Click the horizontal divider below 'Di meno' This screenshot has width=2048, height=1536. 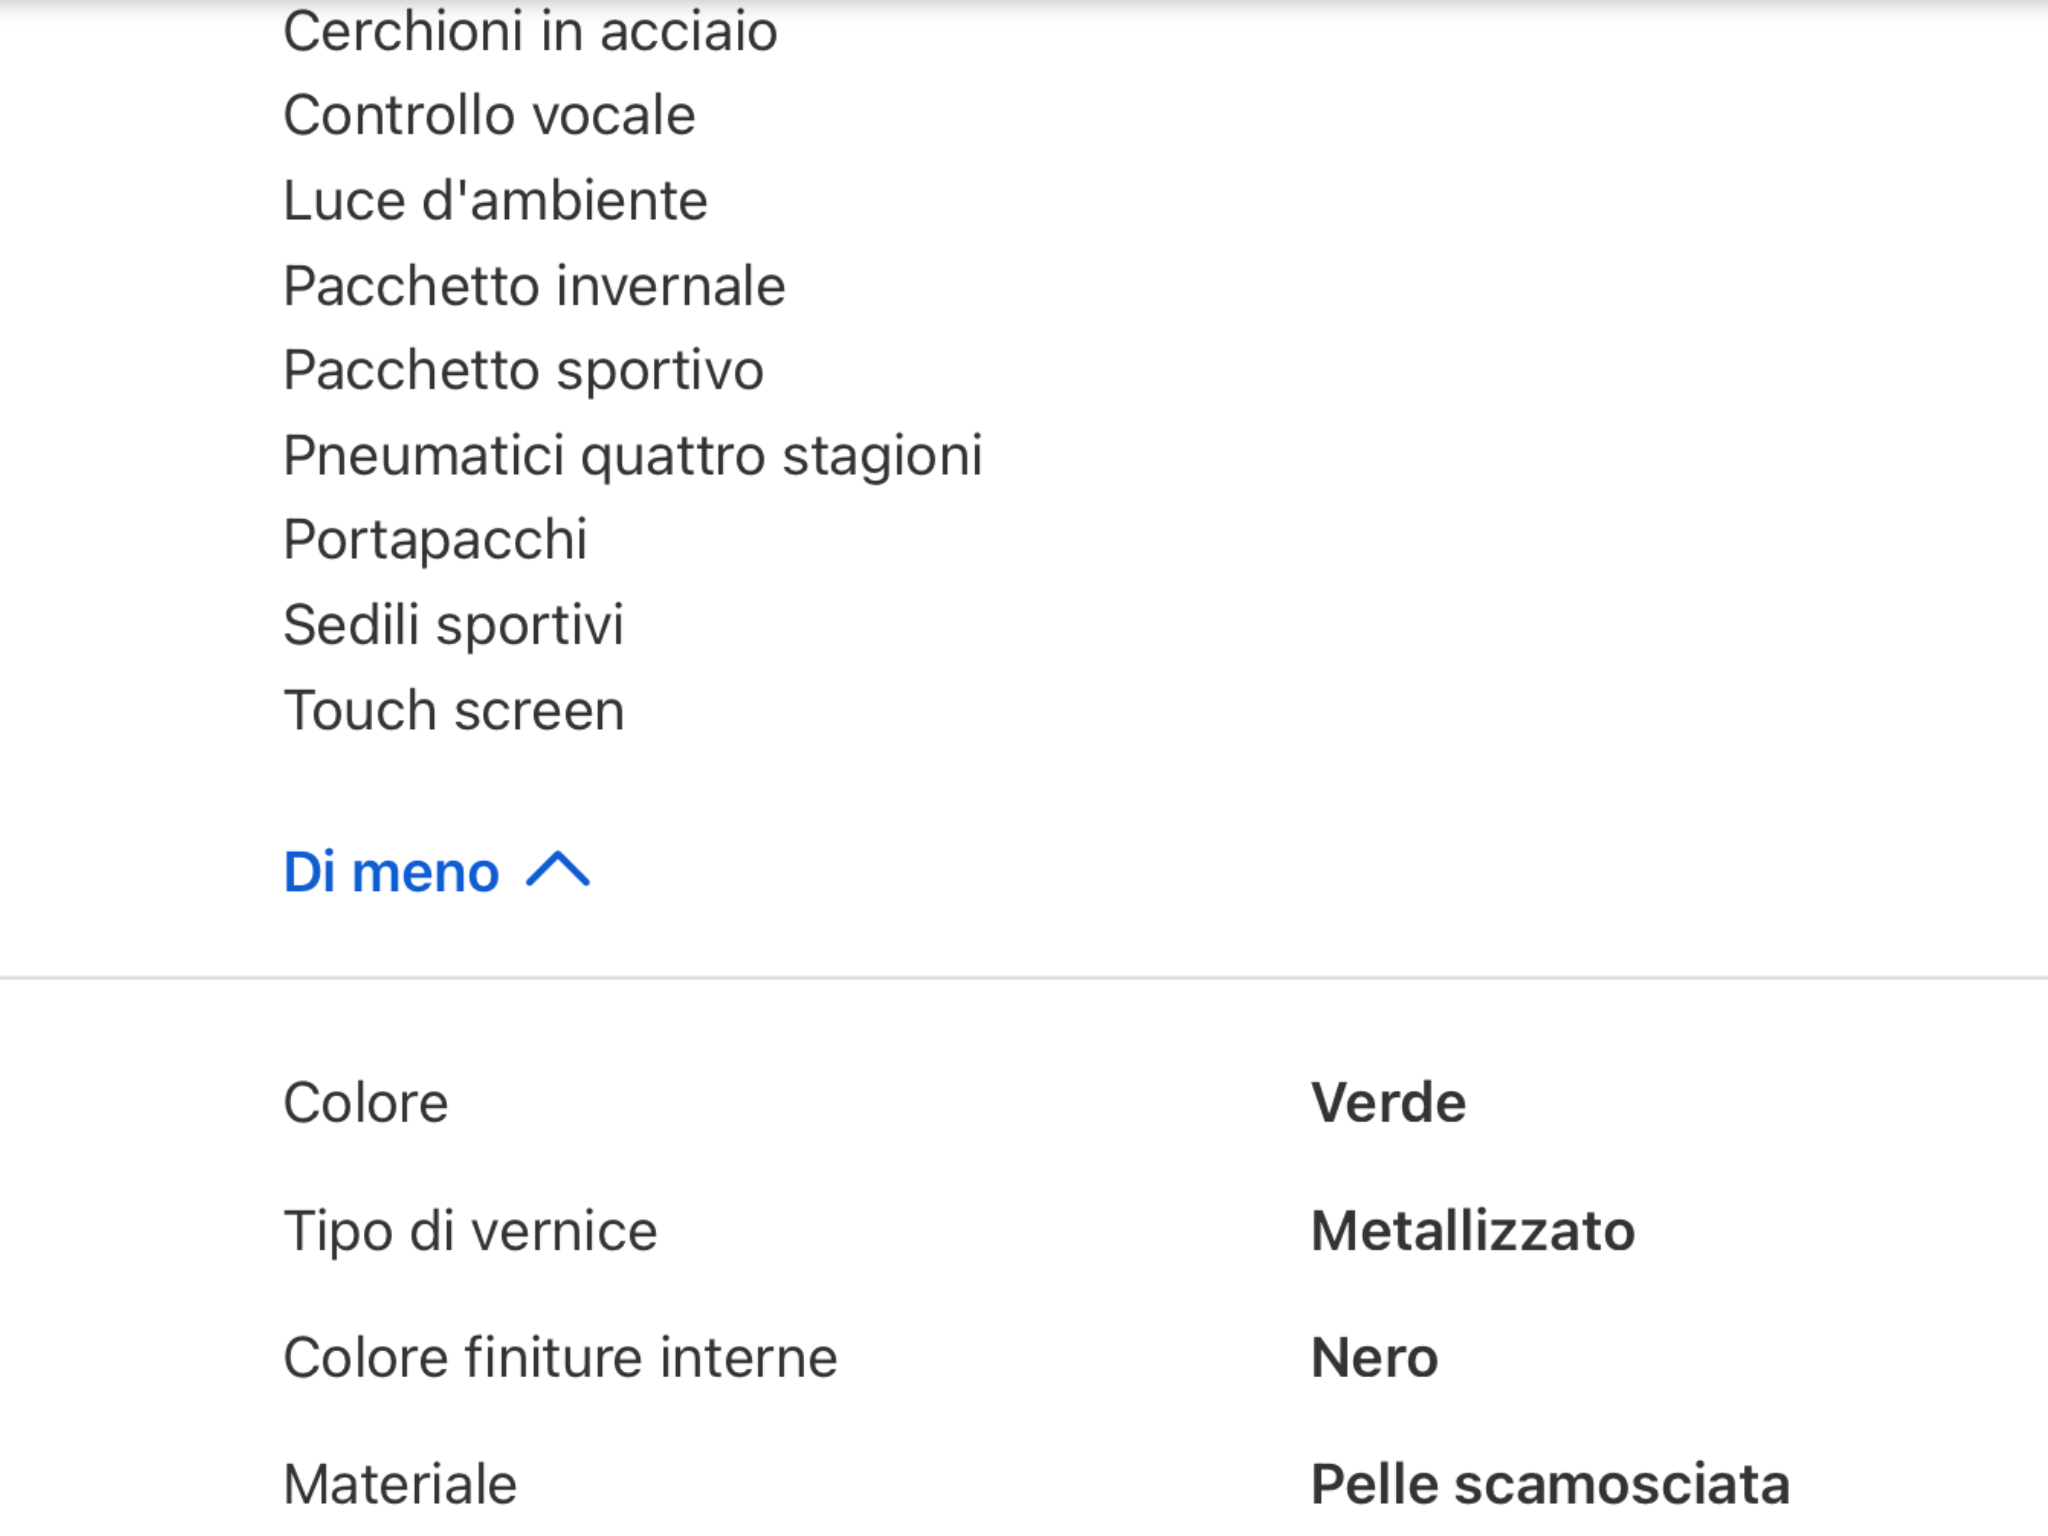click(1024, 977)
